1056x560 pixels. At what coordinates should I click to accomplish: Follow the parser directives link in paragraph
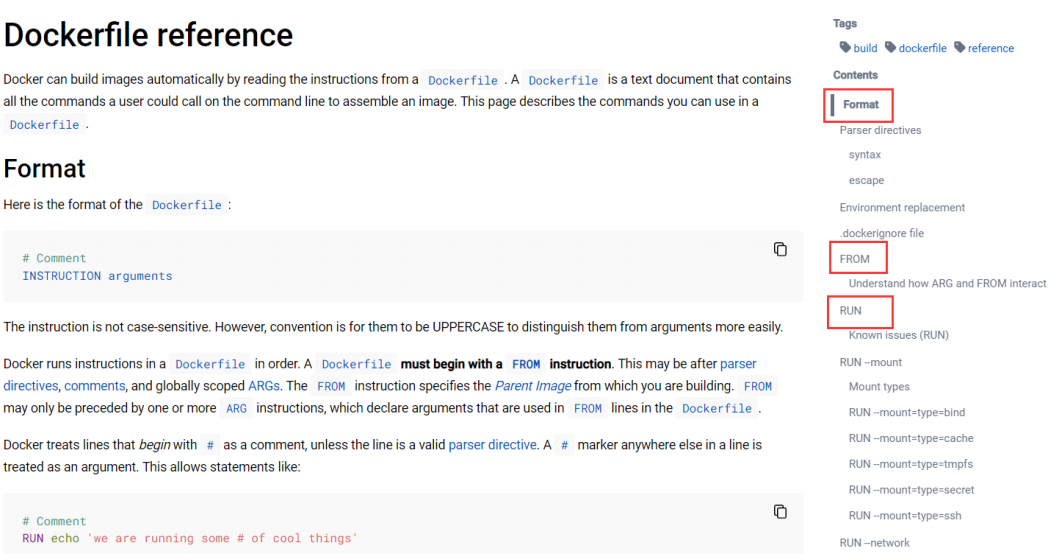tap(738, 364)
